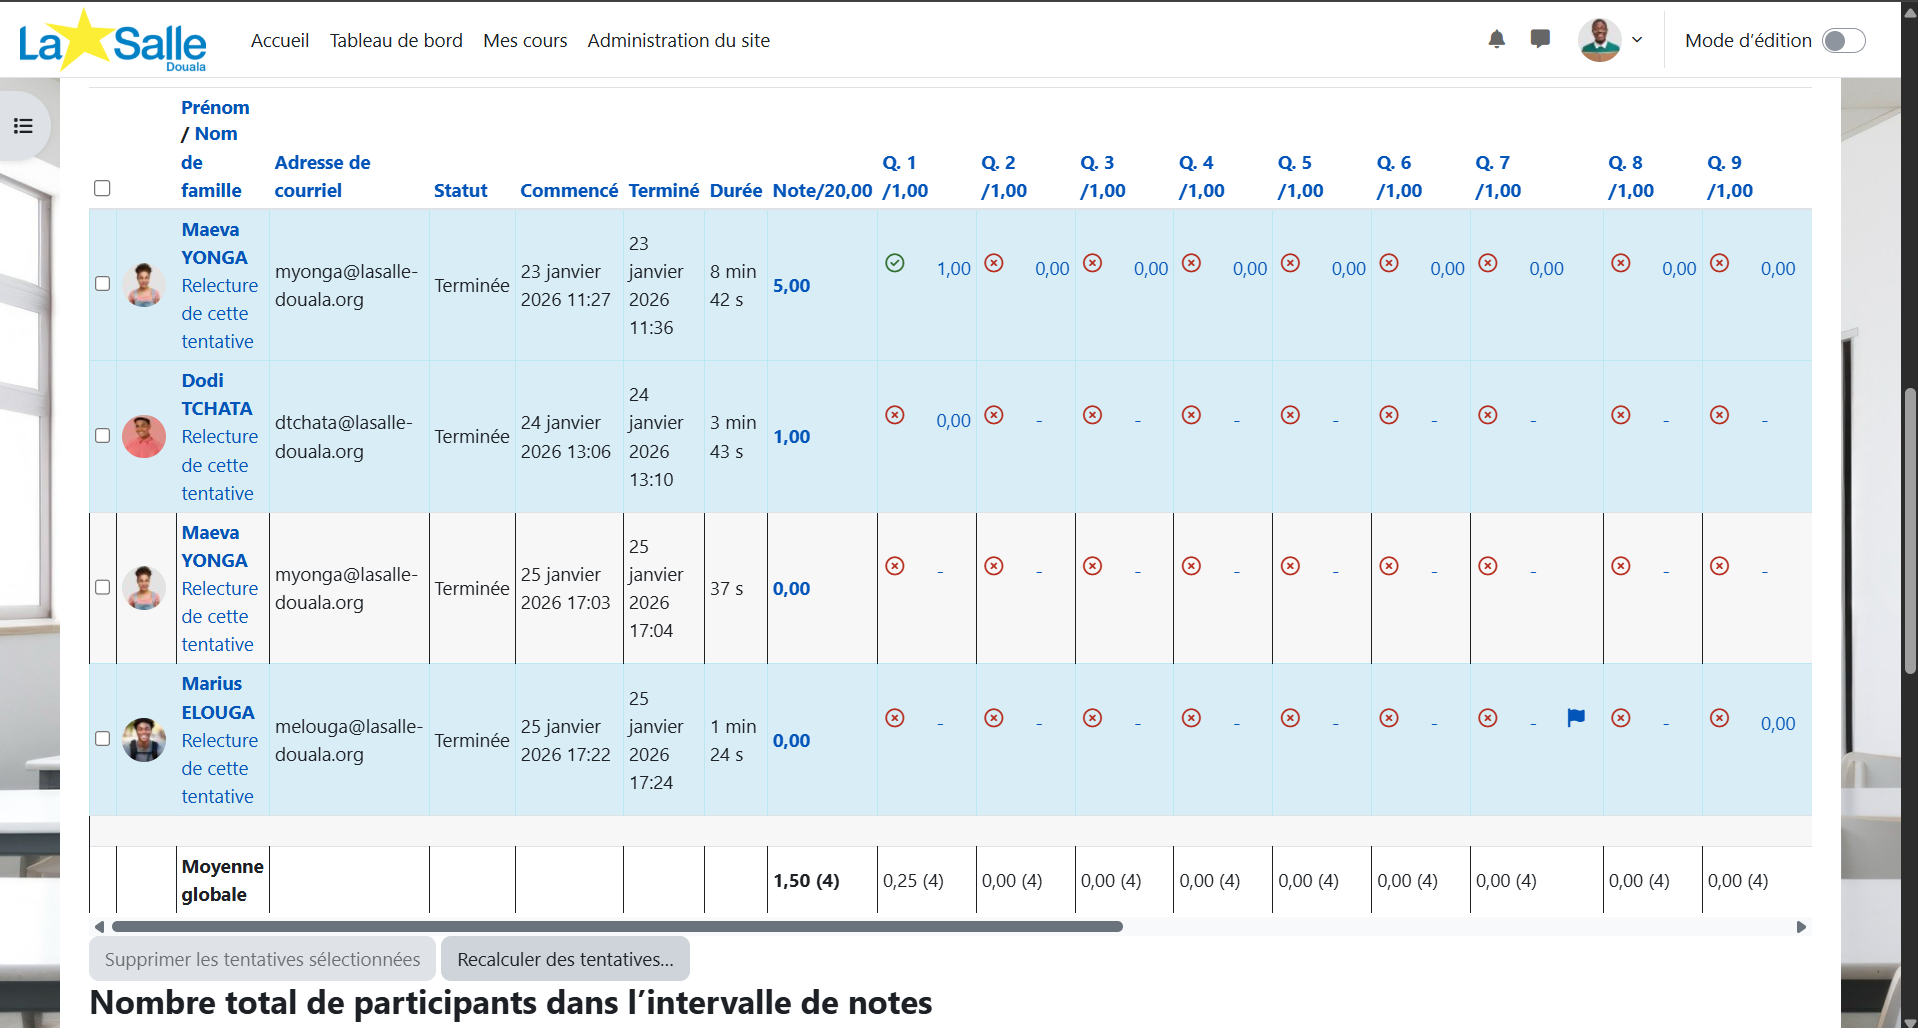1918x1028 pixels.
Task: Sort attempts by the Commencé column header
Action: point(569,190)
